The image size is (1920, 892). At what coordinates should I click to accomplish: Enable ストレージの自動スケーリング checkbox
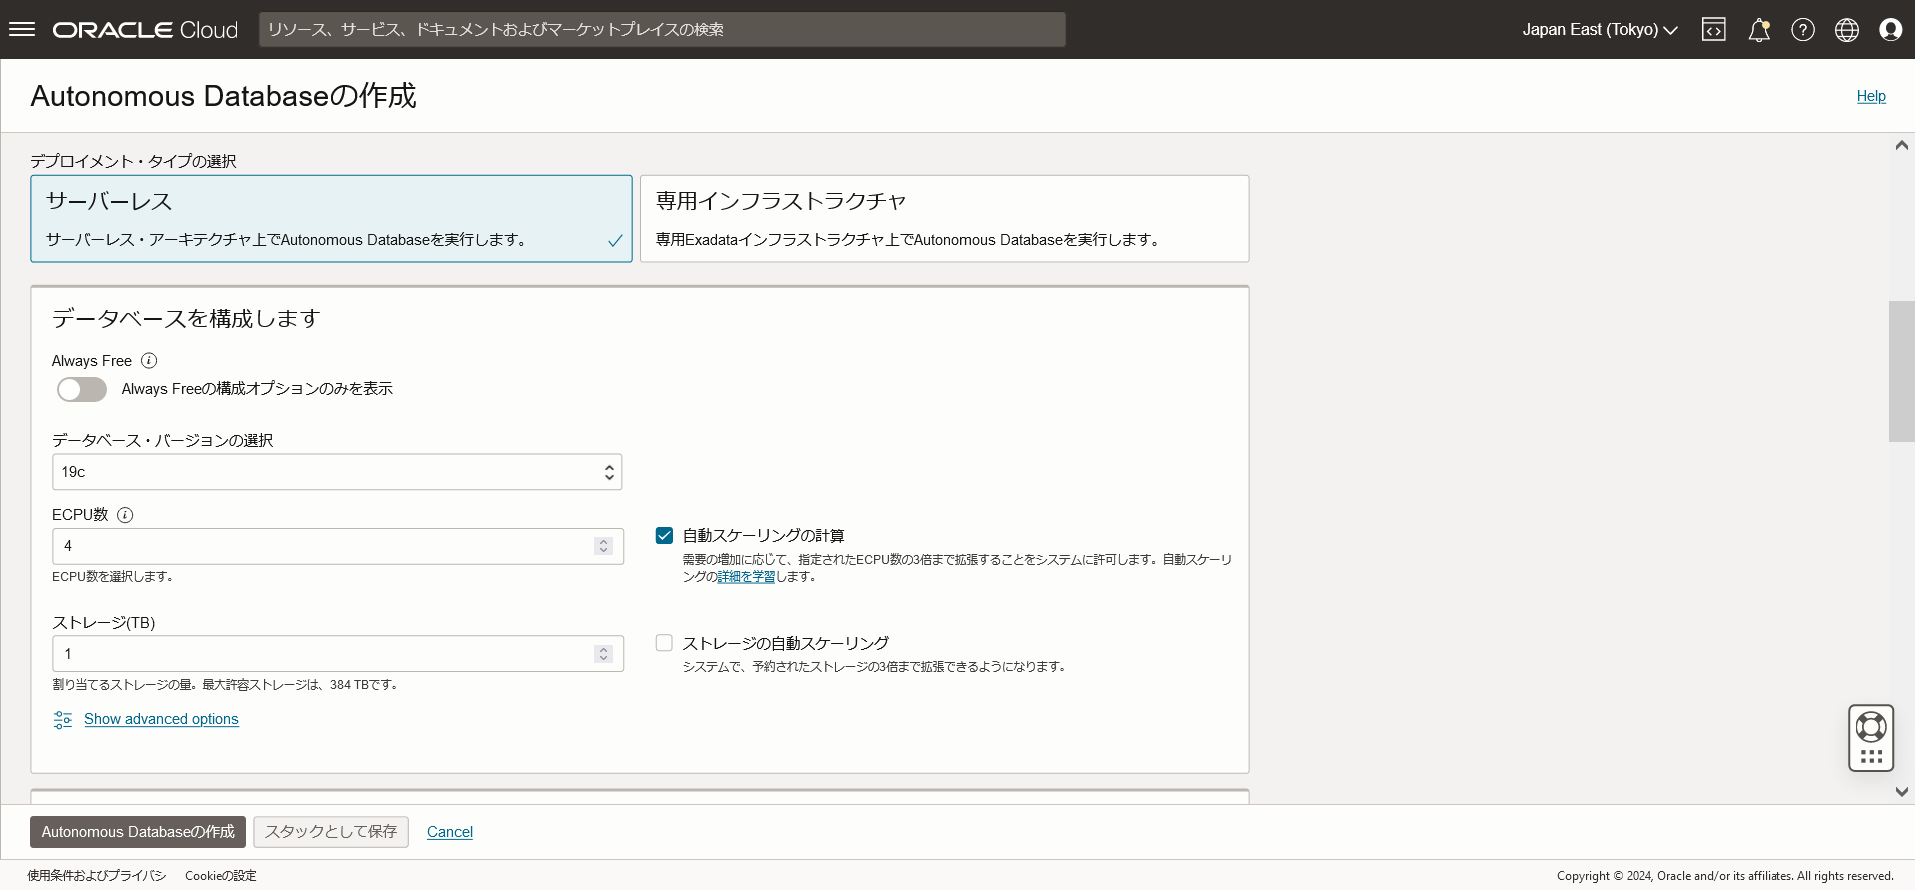(x=664, y=643)
